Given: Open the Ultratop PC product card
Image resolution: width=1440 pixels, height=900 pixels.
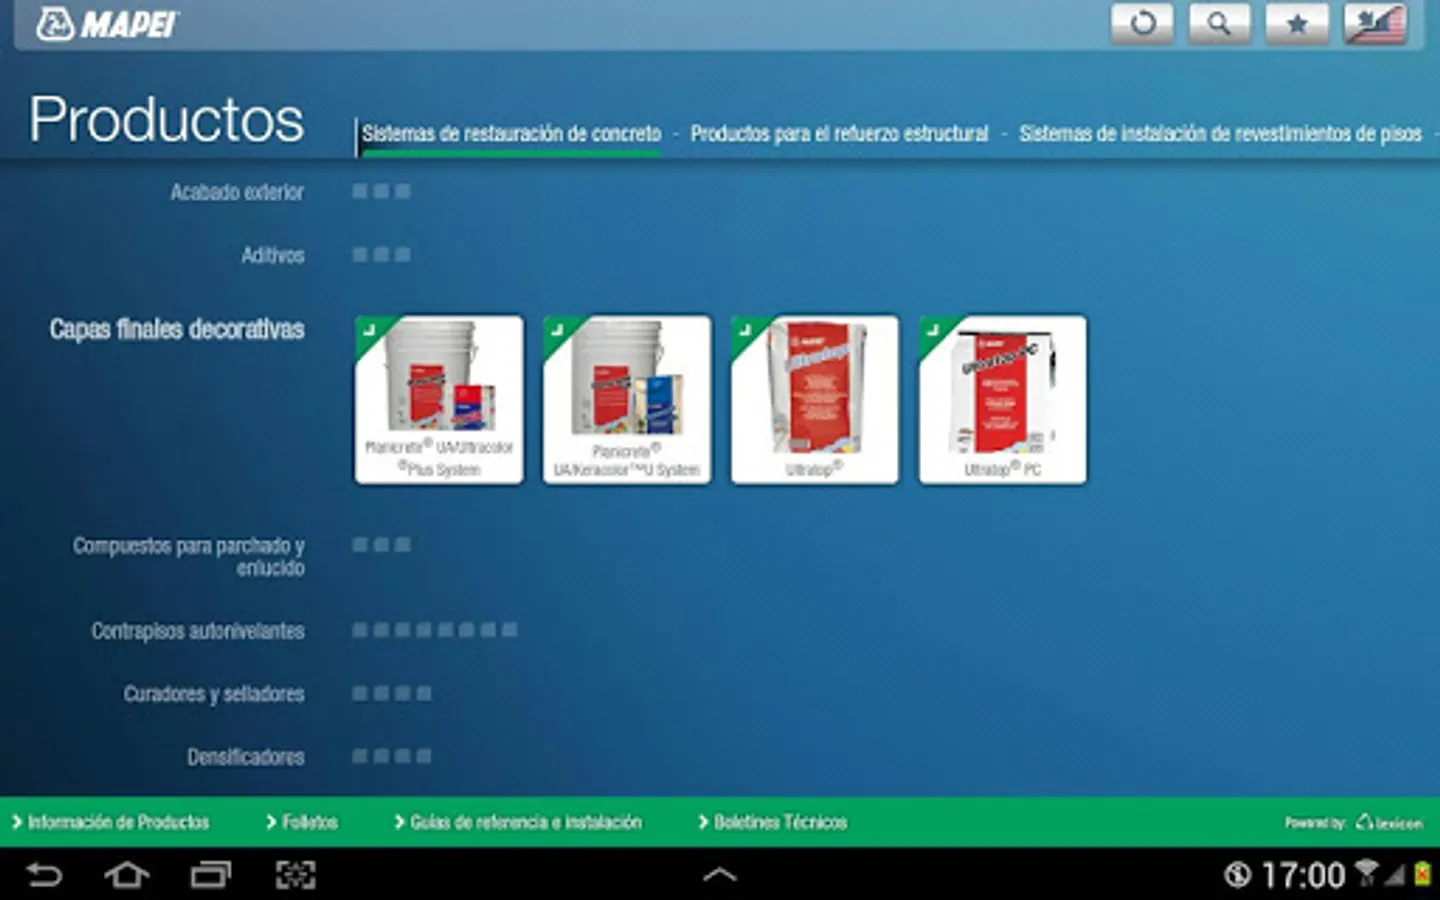Looking at the screenshot, I should [x=1003, y=400].
